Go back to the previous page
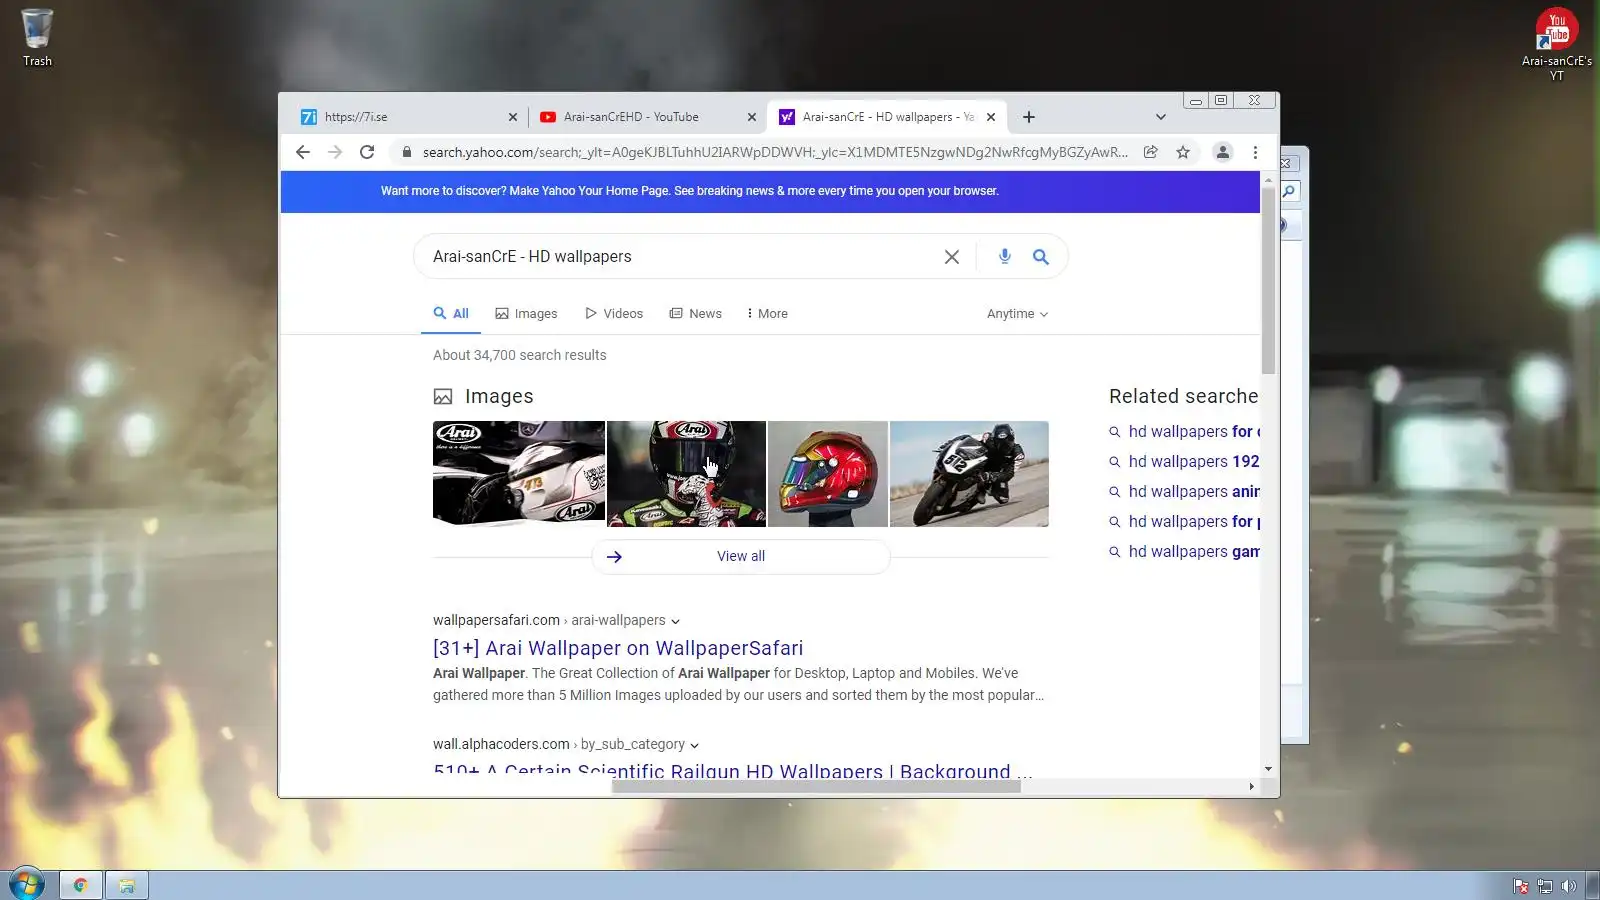1600x900 pixels. click(x=303, y=152)
